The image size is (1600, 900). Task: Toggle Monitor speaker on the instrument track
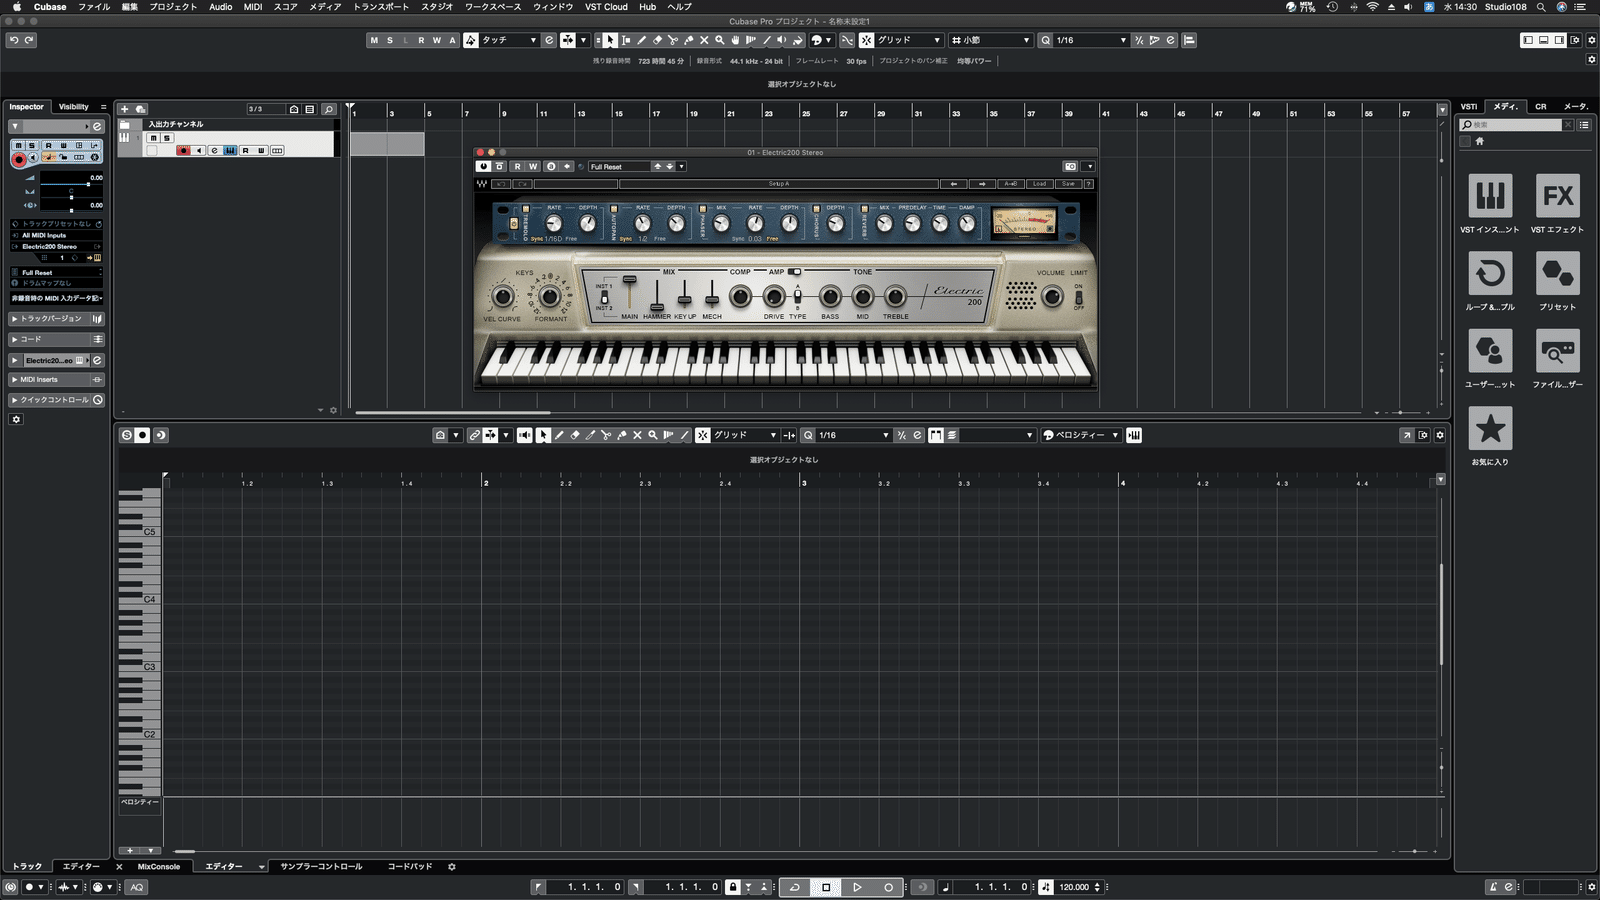point(199,151)
